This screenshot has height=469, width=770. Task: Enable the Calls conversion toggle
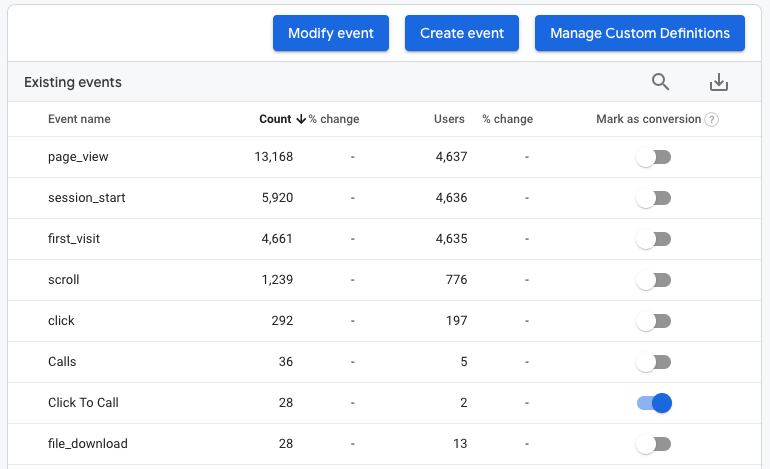654,362
